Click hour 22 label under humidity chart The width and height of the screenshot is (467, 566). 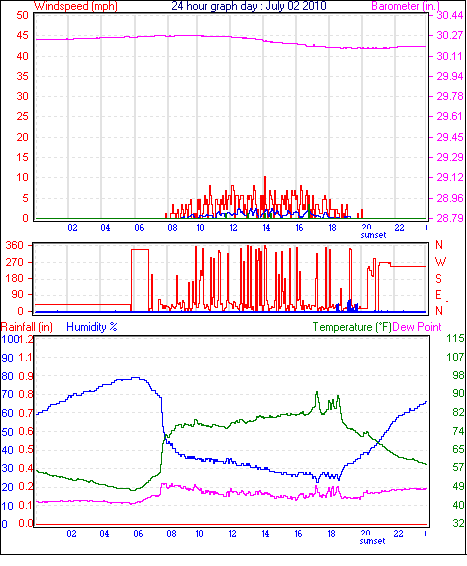(398, 534)
